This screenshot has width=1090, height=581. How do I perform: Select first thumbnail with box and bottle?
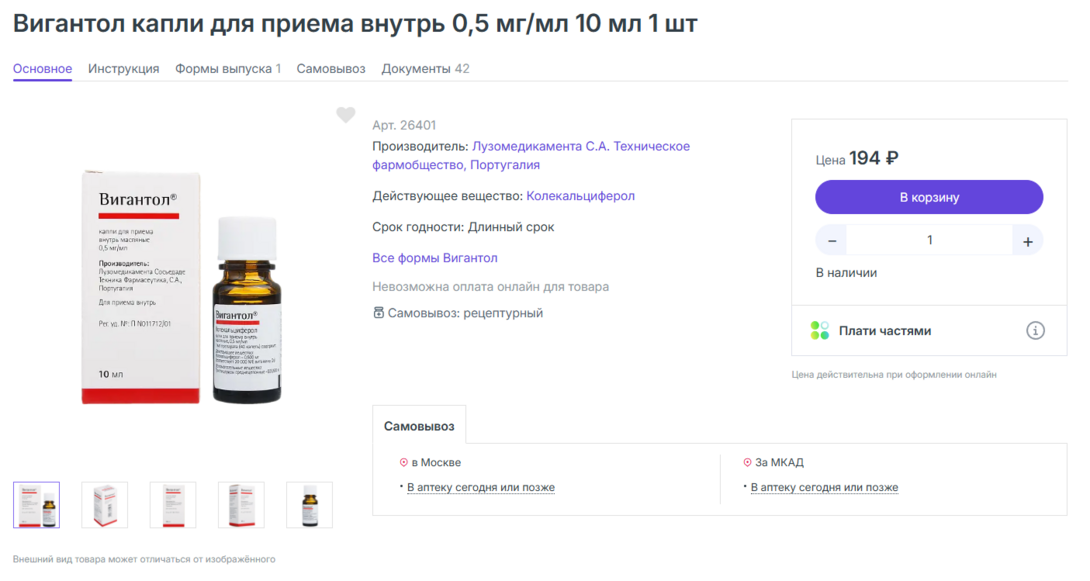(36, 505)
